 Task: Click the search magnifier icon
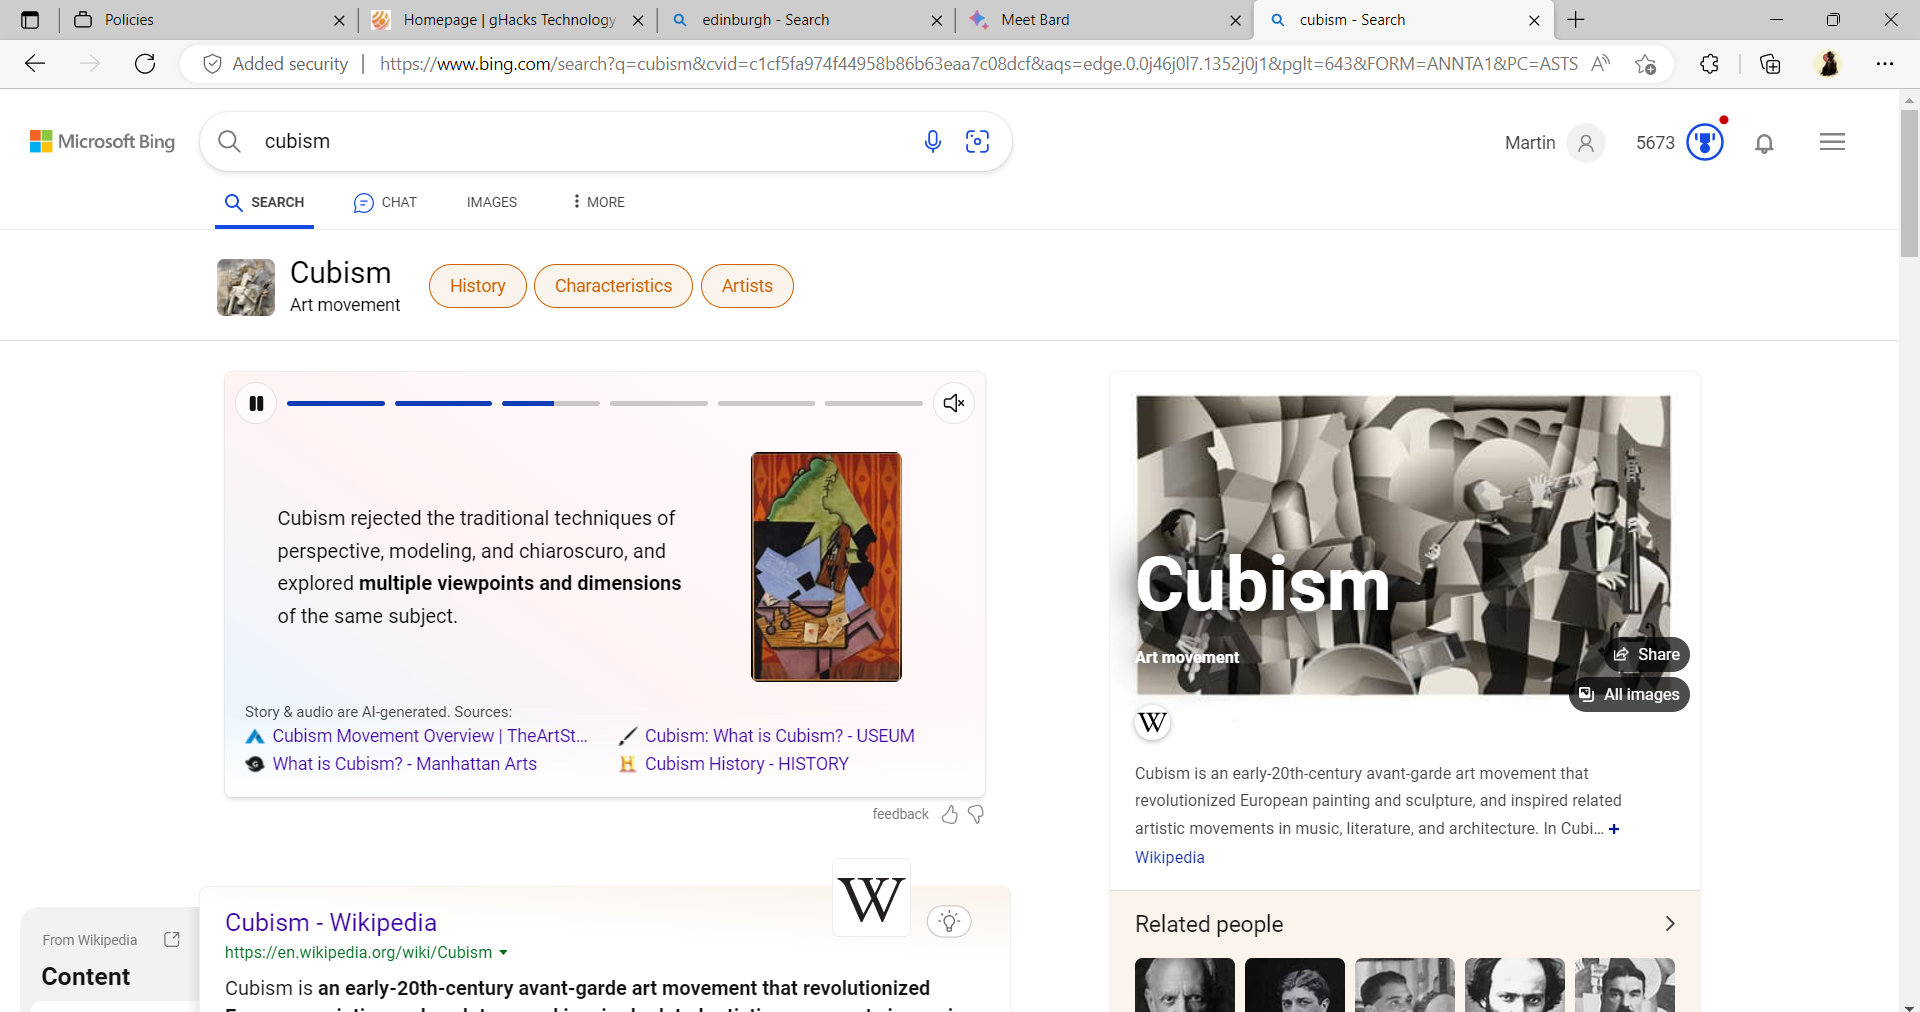[x=229, y=141]
